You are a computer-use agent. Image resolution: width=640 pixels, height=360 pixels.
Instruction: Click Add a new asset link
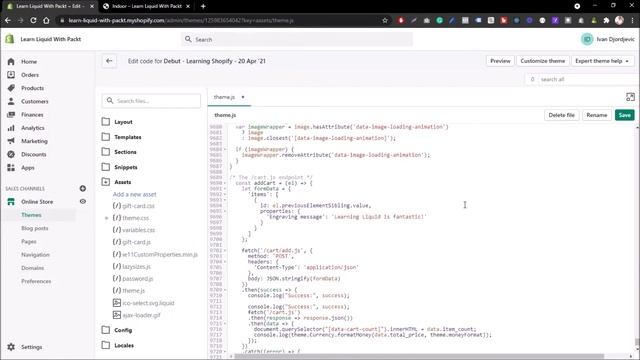[x=134, y=194]
